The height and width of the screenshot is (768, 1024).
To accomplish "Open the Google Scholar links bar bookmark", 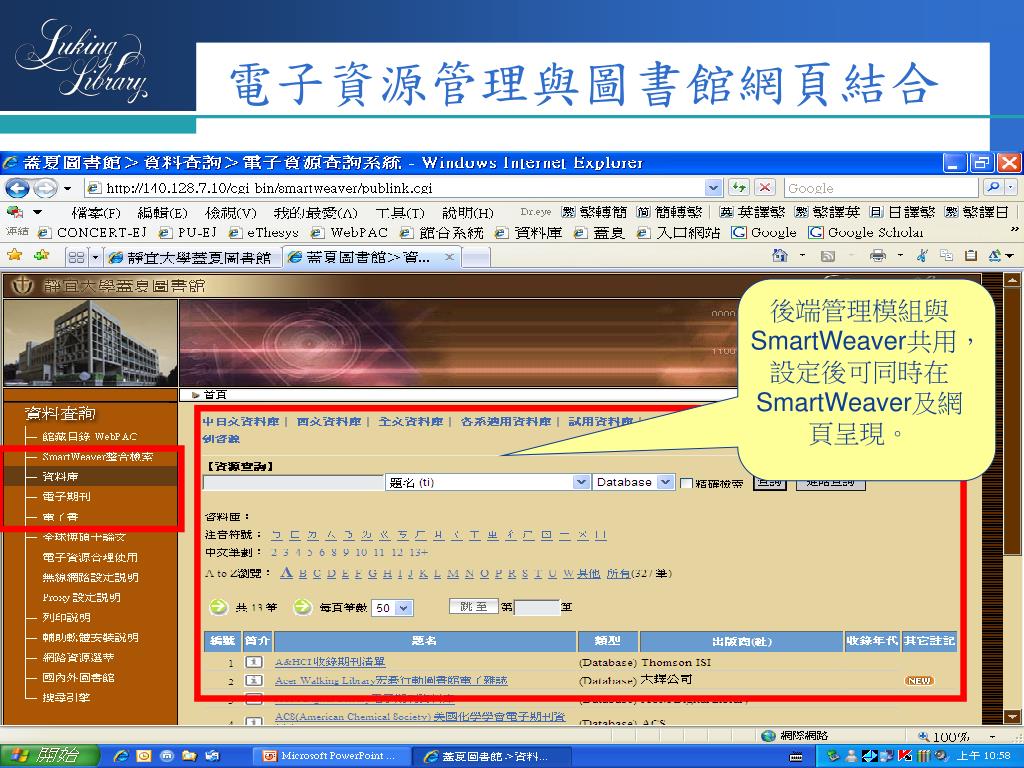I will (x=866, y=232).
